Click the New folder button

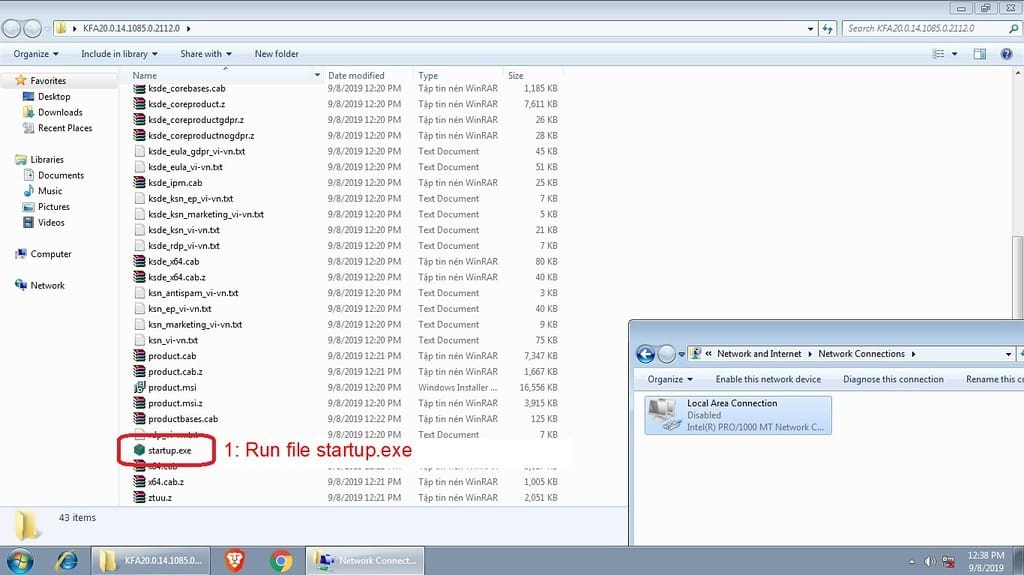[x=276, y=54]
